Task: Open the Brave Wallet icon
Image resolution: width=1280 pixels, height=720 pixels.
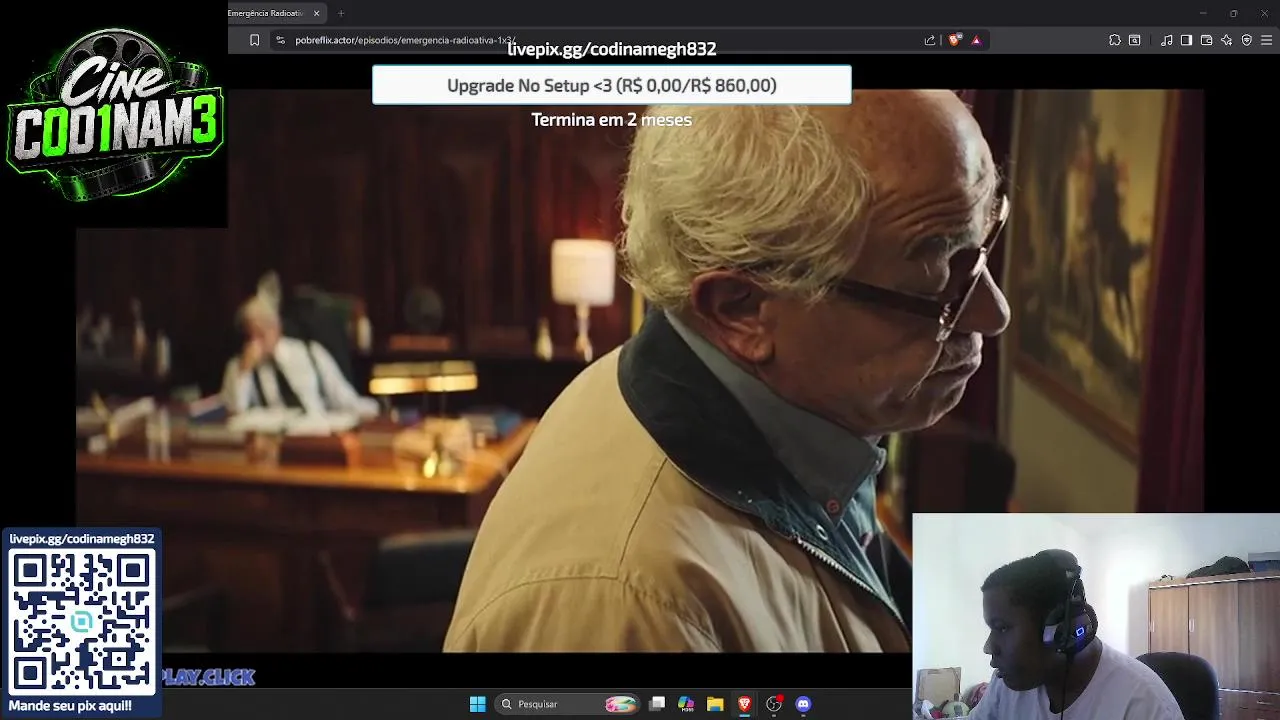Action: (1207, 40)
